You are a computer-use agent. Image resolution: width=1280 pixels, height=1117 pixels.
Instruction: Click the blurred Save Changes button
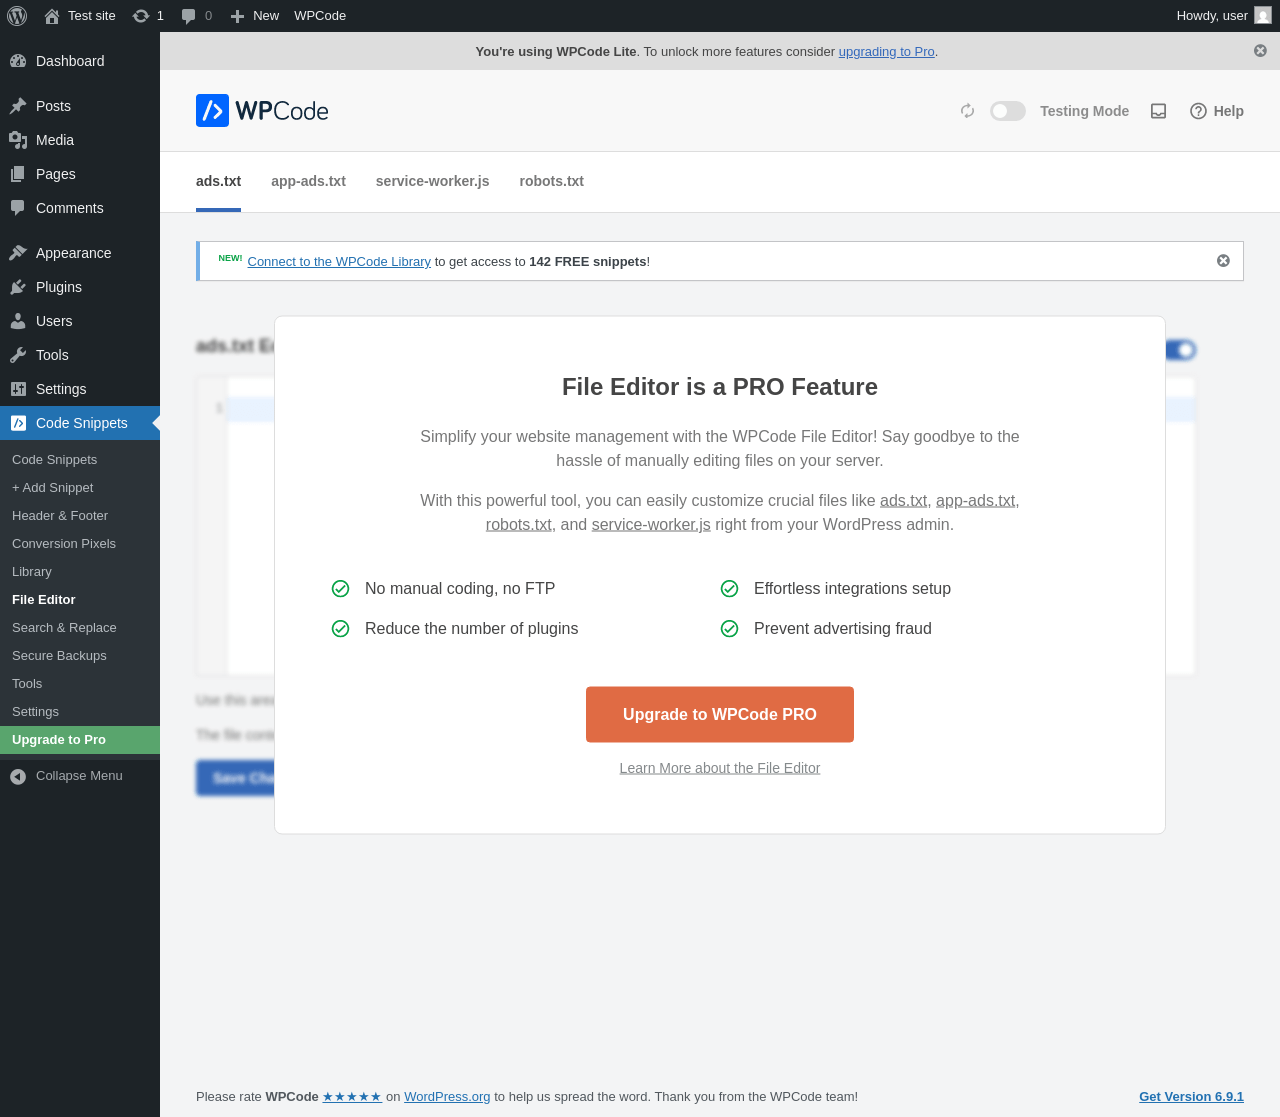click(236, 778)
